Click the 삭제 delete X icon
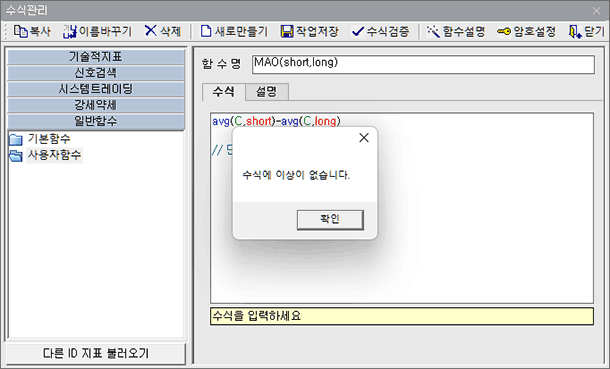Viewport: 610px width, 369px height. click(x=151, y=31)
